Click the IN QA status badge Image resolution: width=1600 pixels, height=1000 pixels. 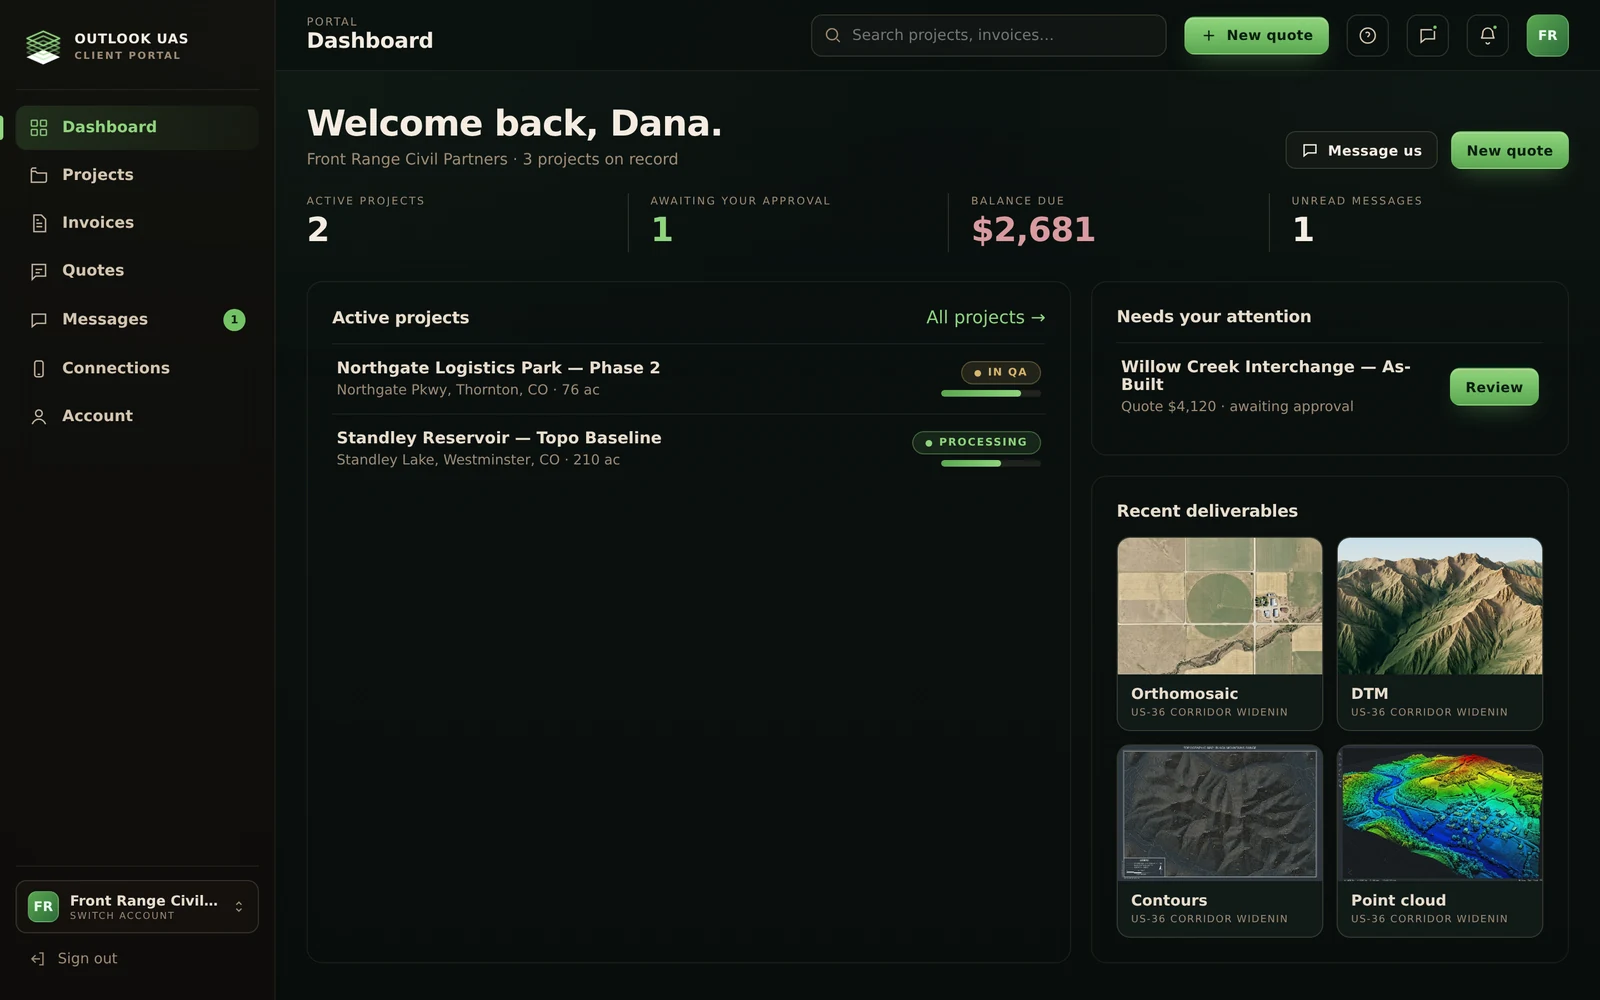[x=1001, y=372]
